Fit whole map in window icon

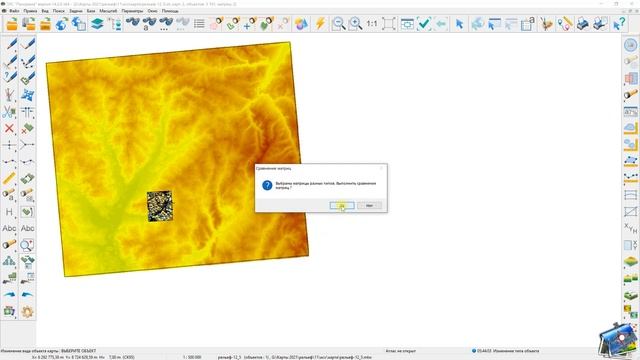point(389,24)
